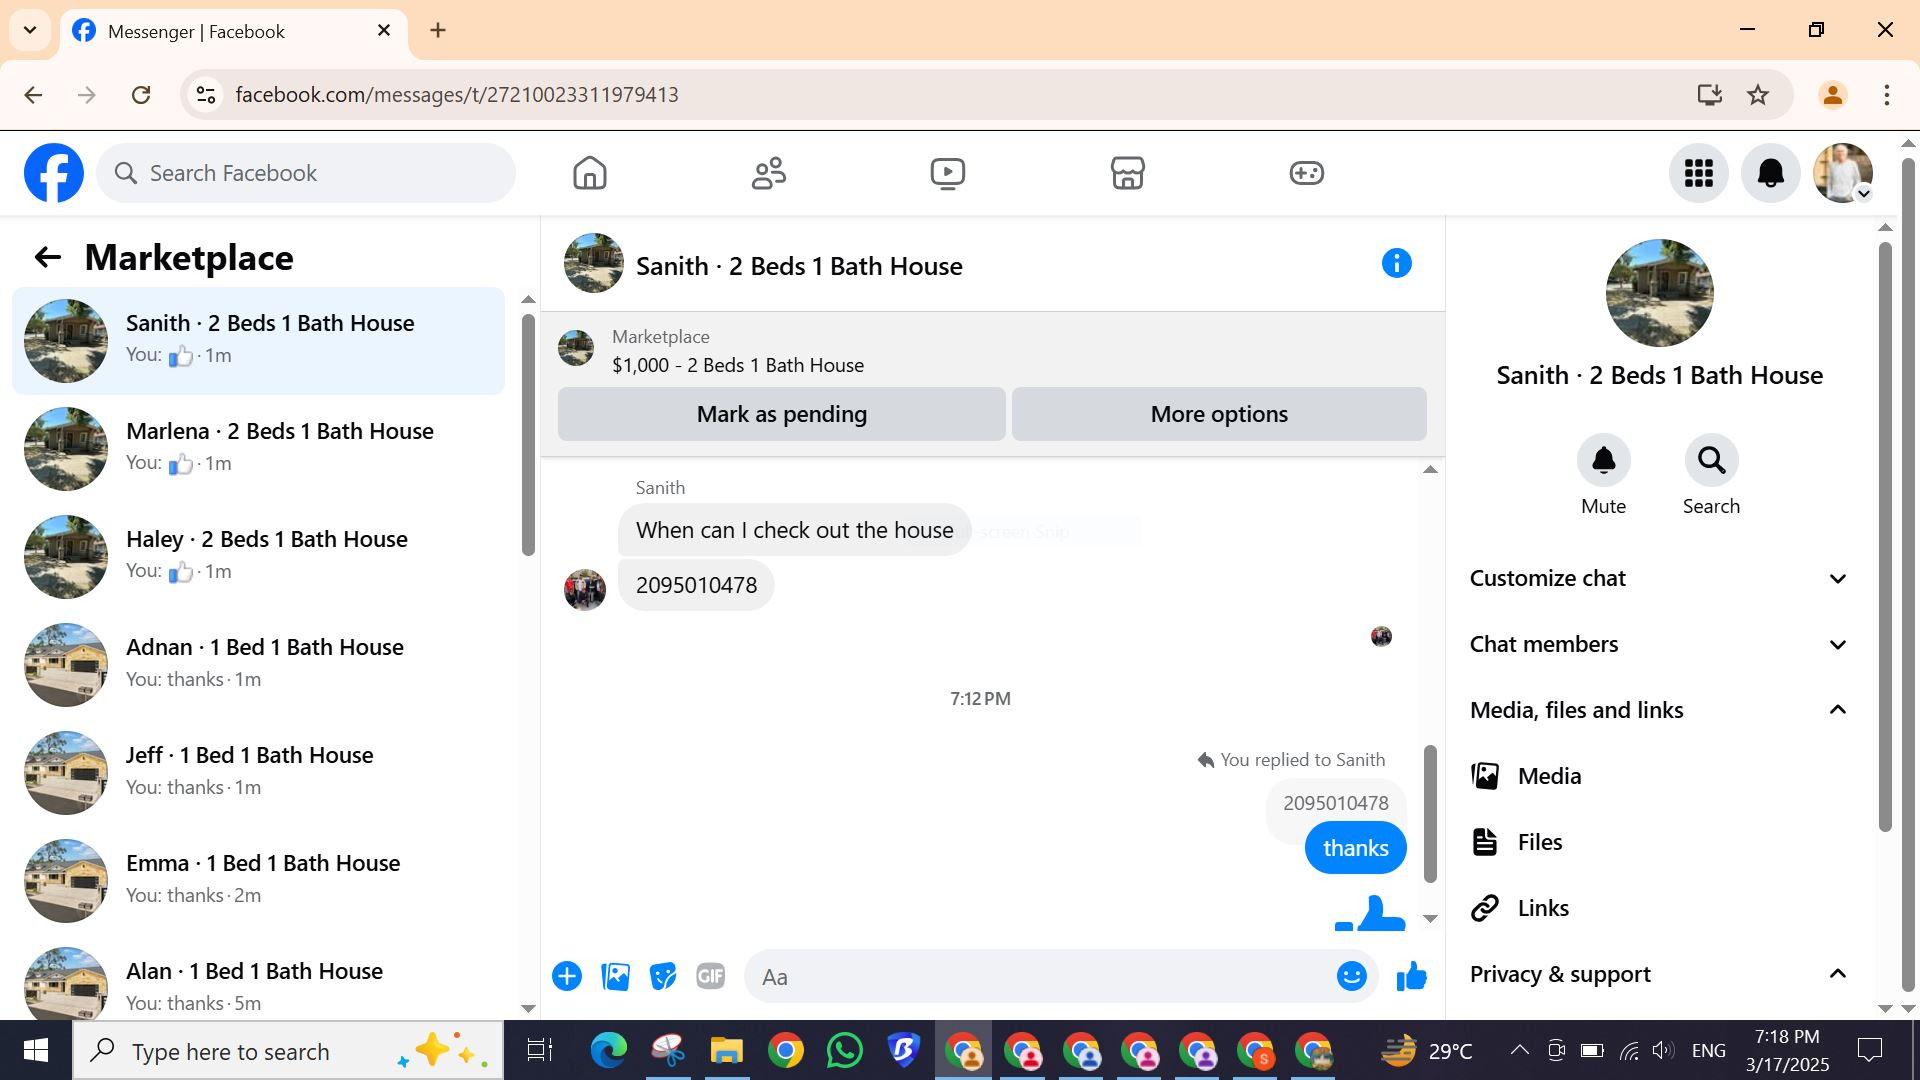
Task: Click the blue thanks message bubble
Action: tap(1355, 848)
